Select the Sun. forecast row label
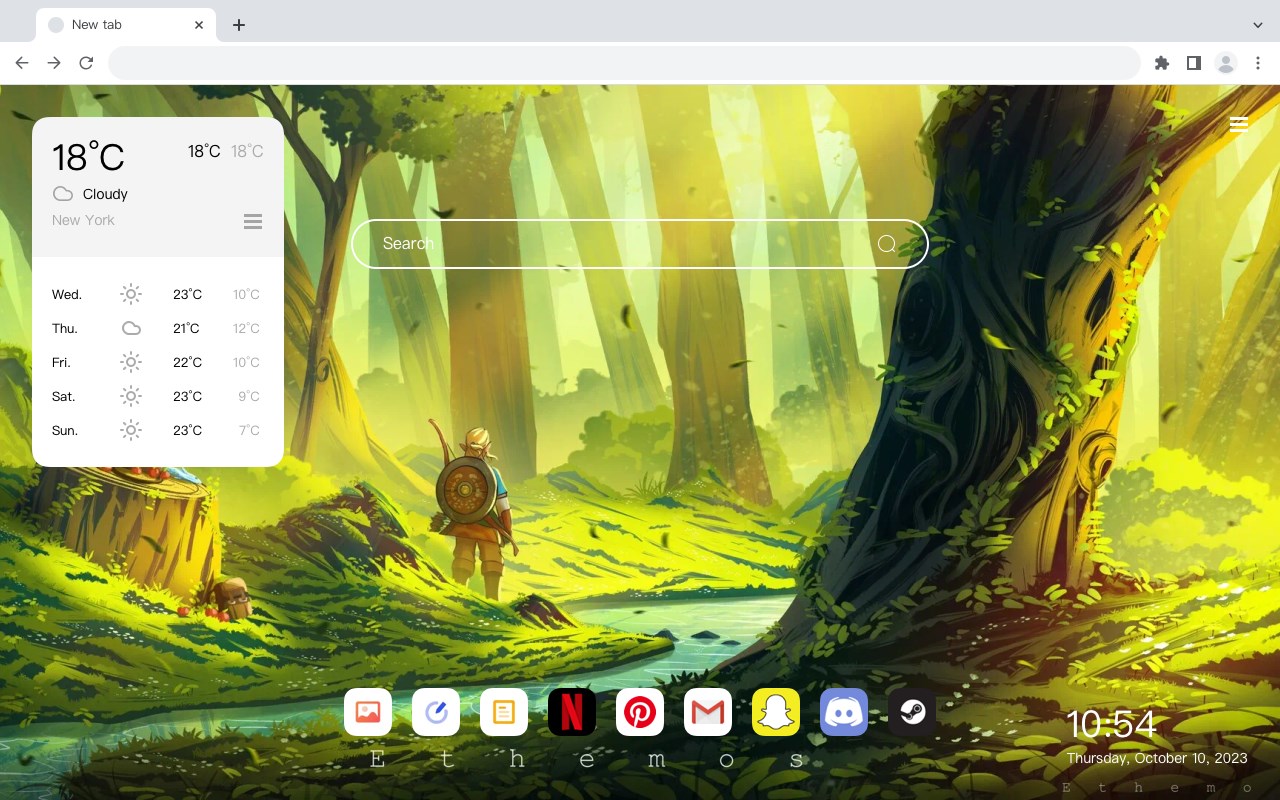1280x800 pixels. [x=65, y=430]
